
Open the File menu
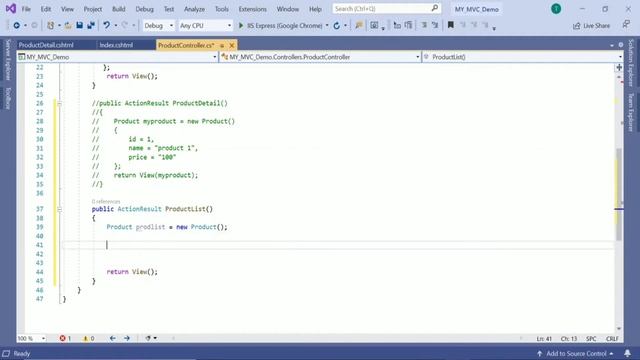tap(26, 9)
